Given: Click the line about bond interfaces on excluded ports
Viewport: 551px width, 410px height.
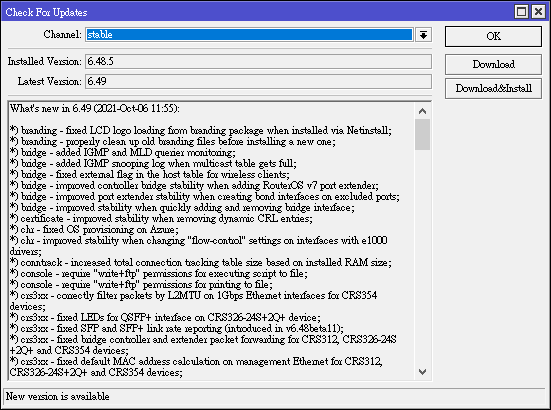Looking at the screenshot, I should [x=205, y=196].
